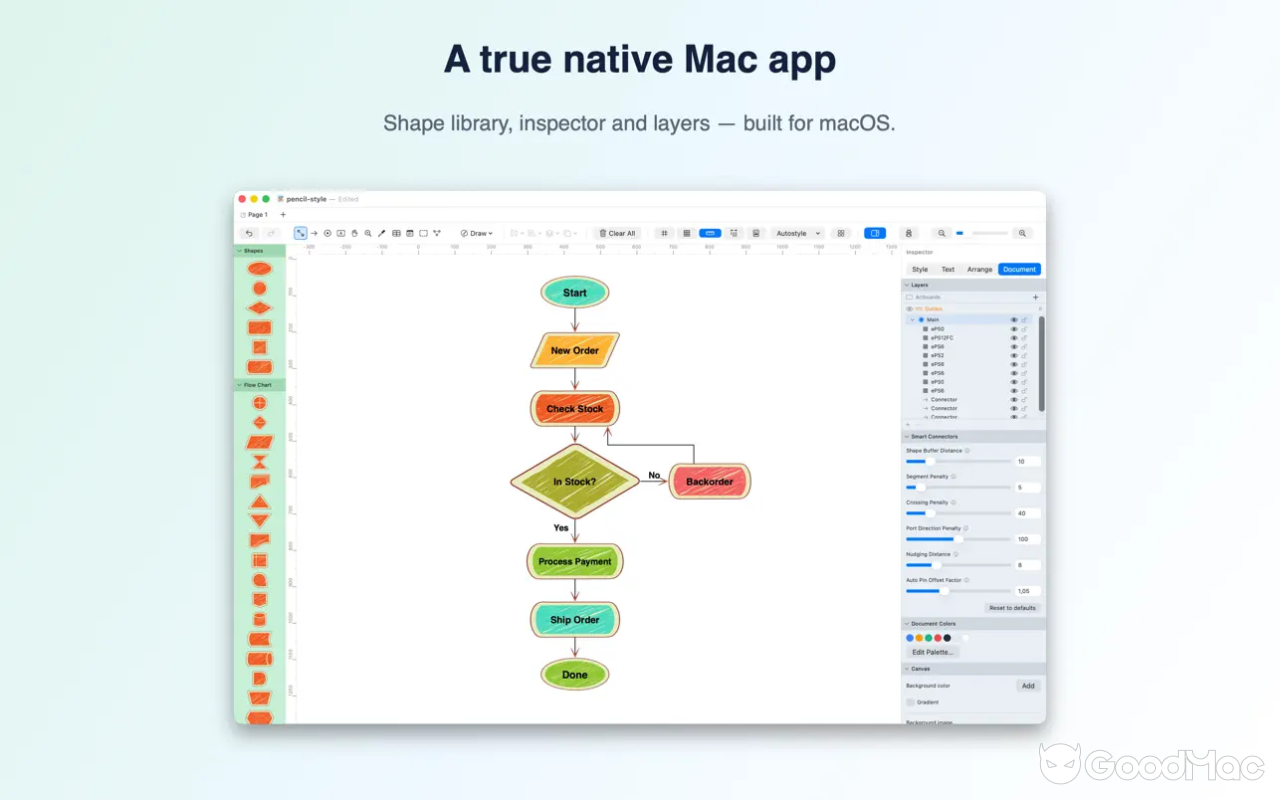Click the page layout toolbar icon

756,233
